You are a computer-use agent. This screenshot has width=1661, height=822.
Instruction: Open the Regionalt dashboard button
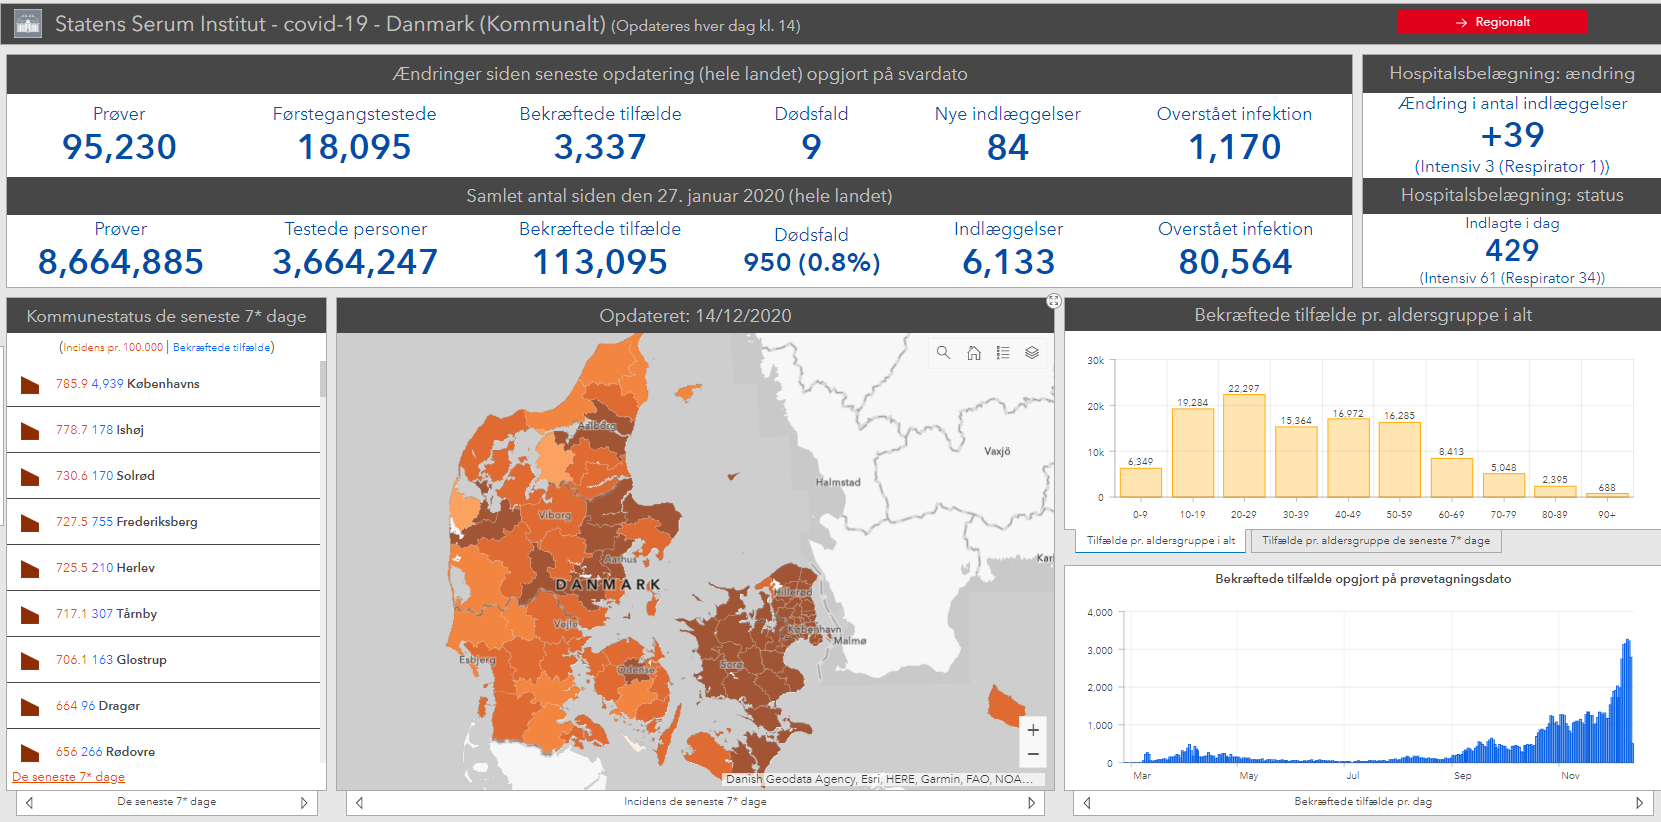pos(1491,22)
